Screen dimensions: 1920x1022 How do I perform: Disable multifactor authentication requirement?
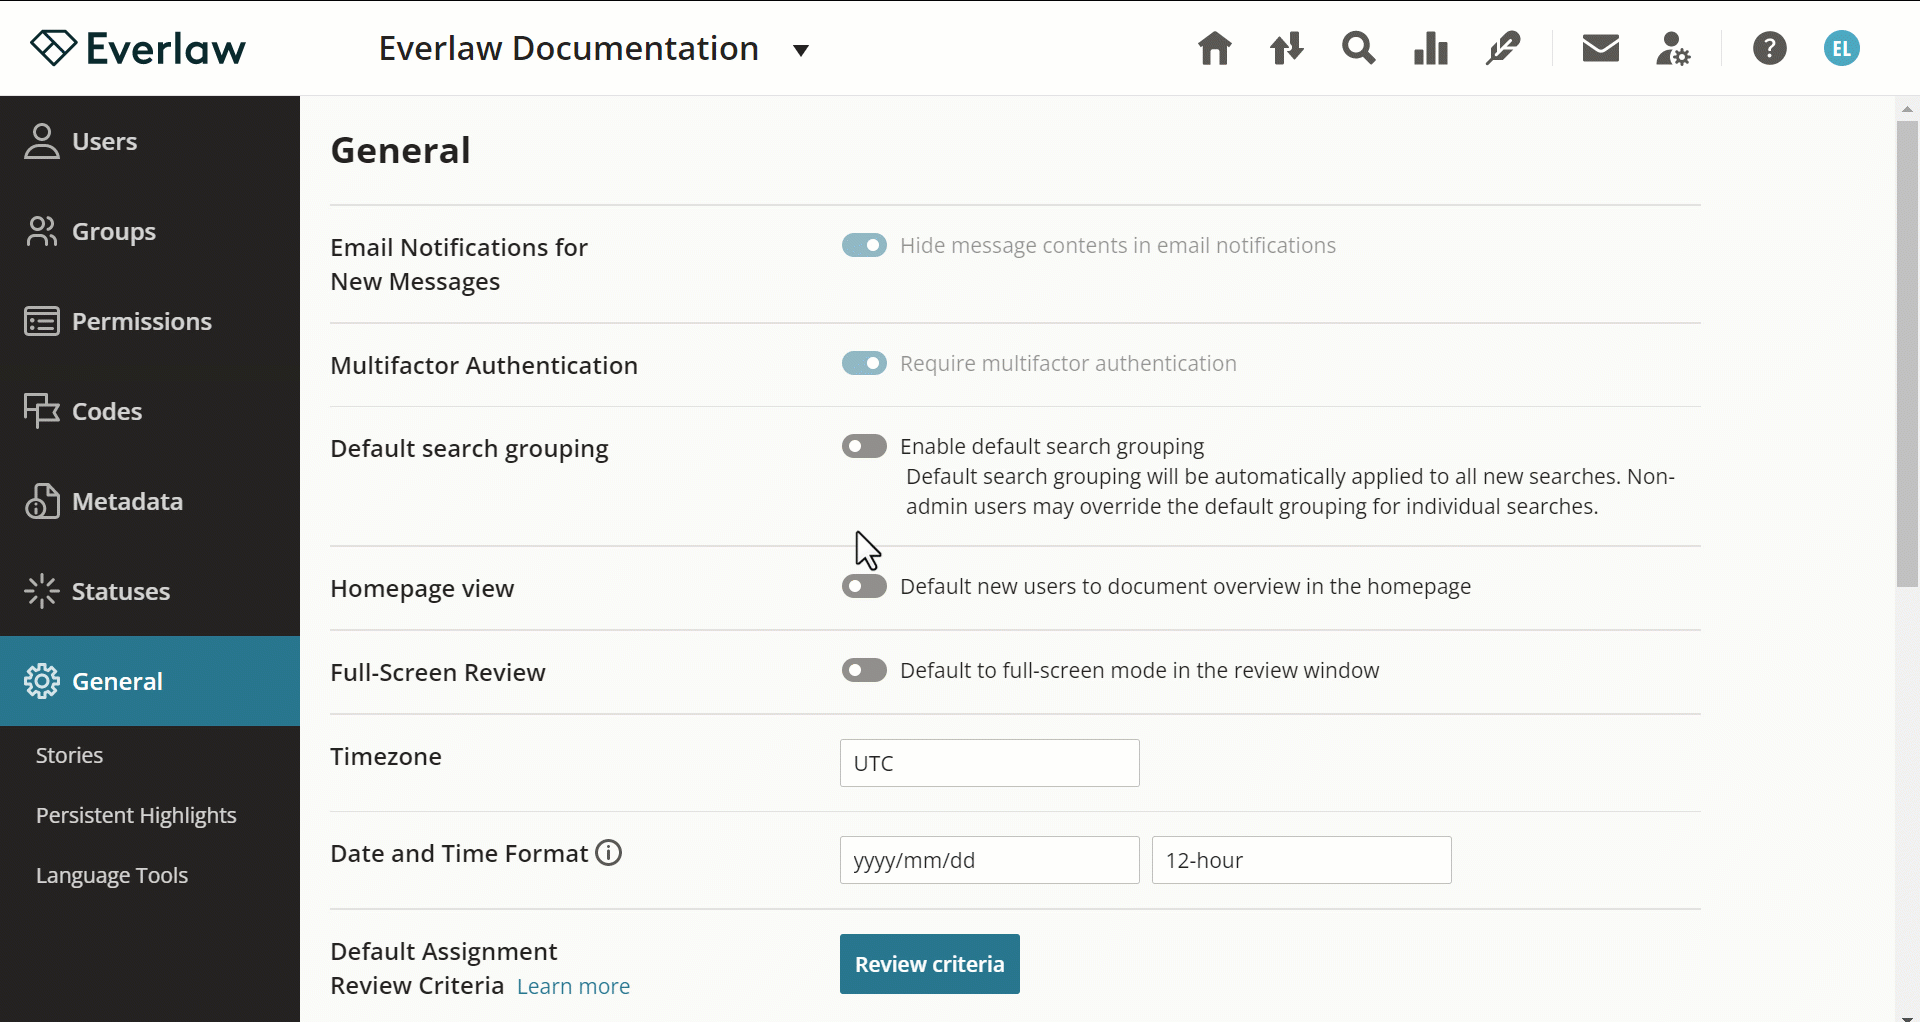tap(864, 363)
